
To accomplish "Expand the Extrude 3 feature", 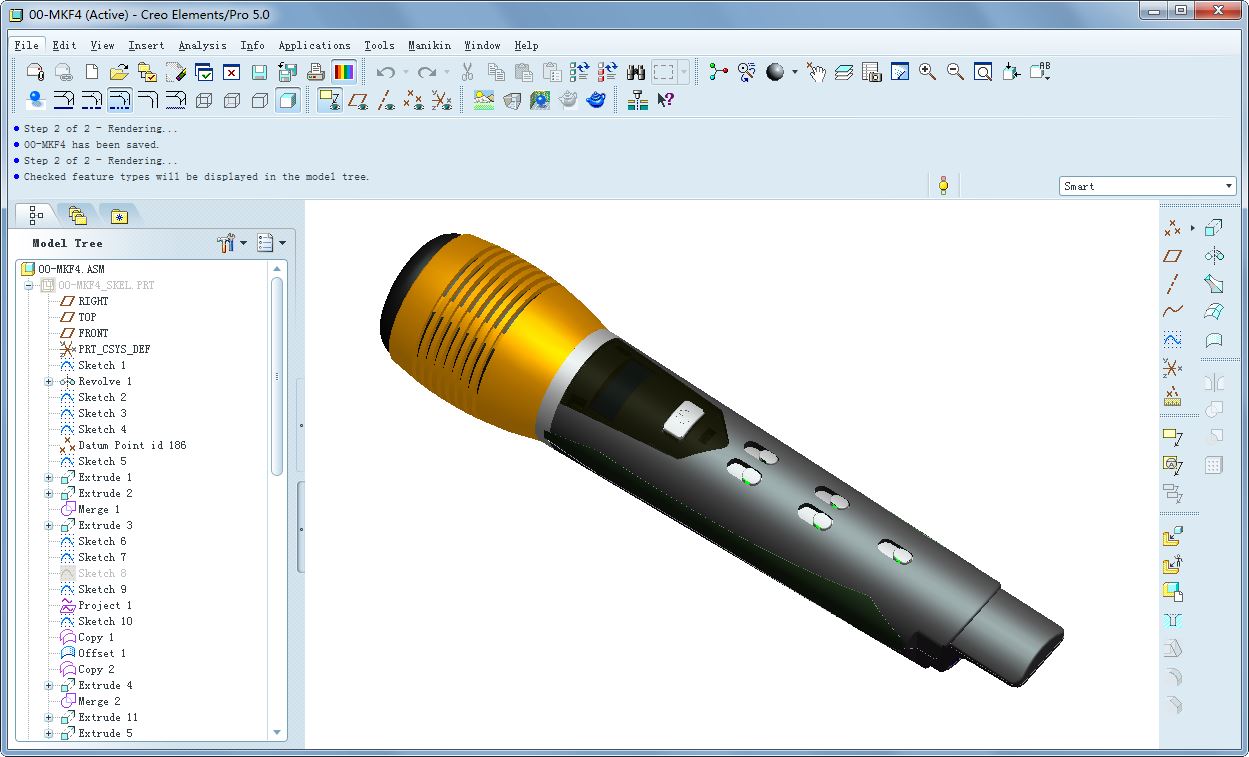I will click(x=49, y=525).
